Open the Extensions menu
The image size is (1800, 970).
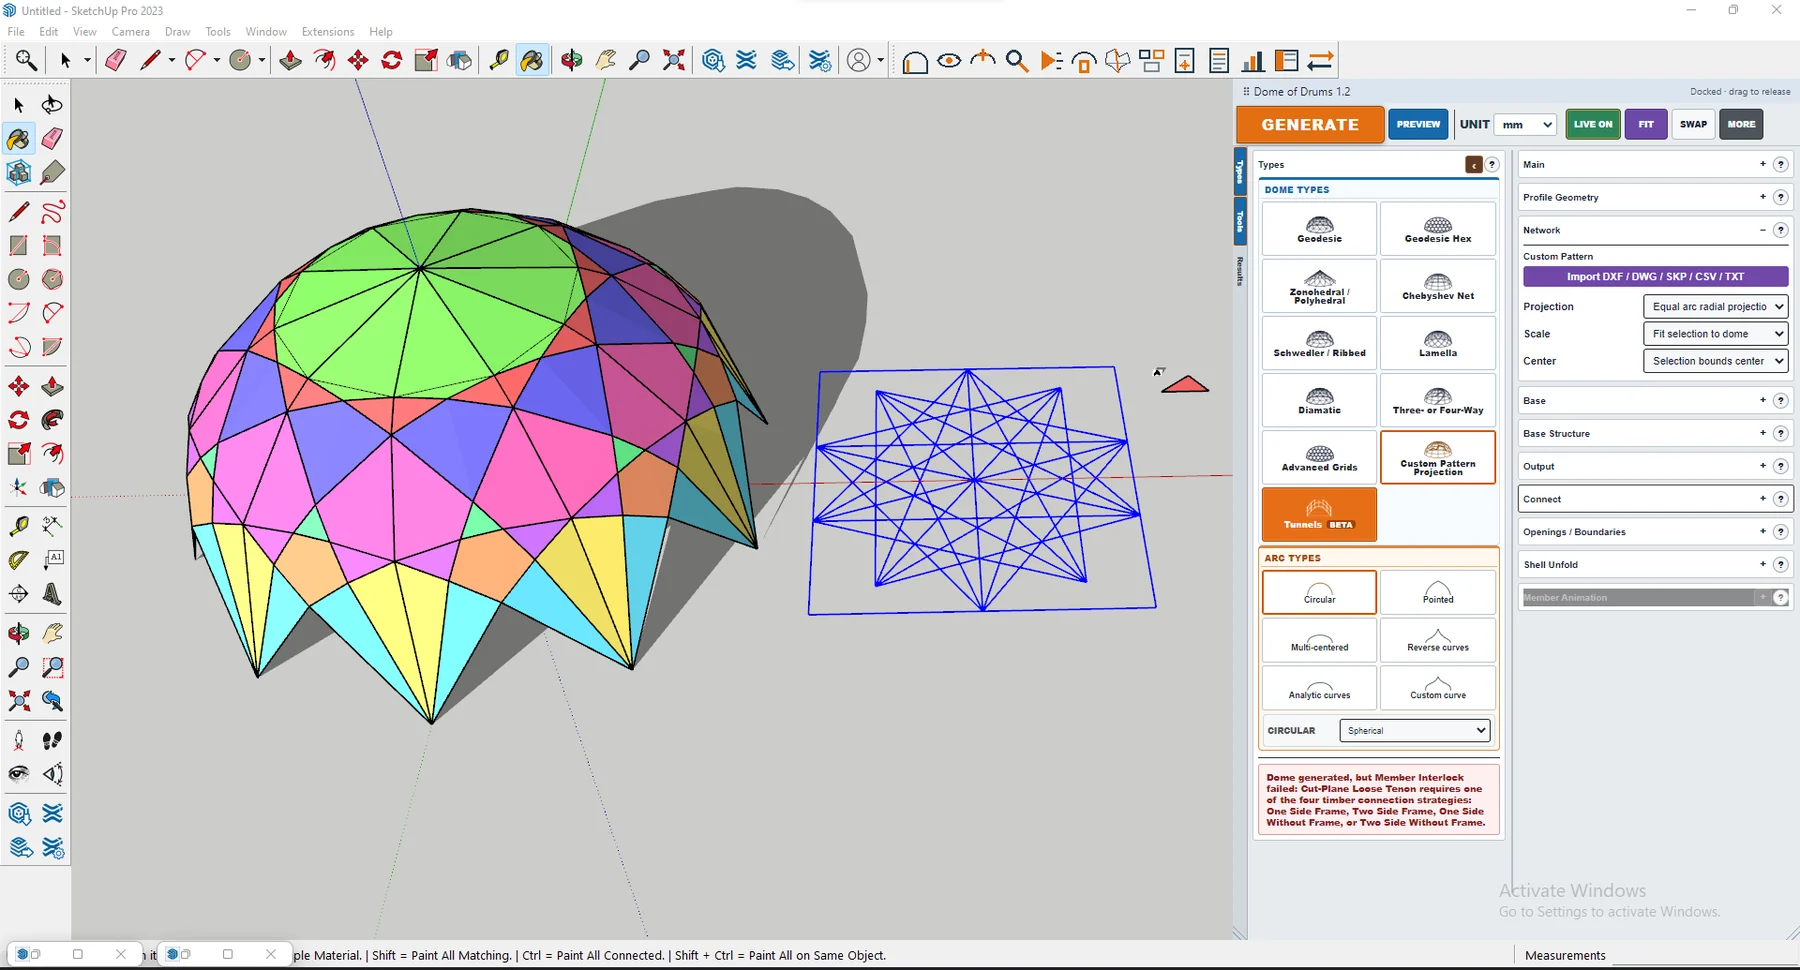click(x=328, y=32)
